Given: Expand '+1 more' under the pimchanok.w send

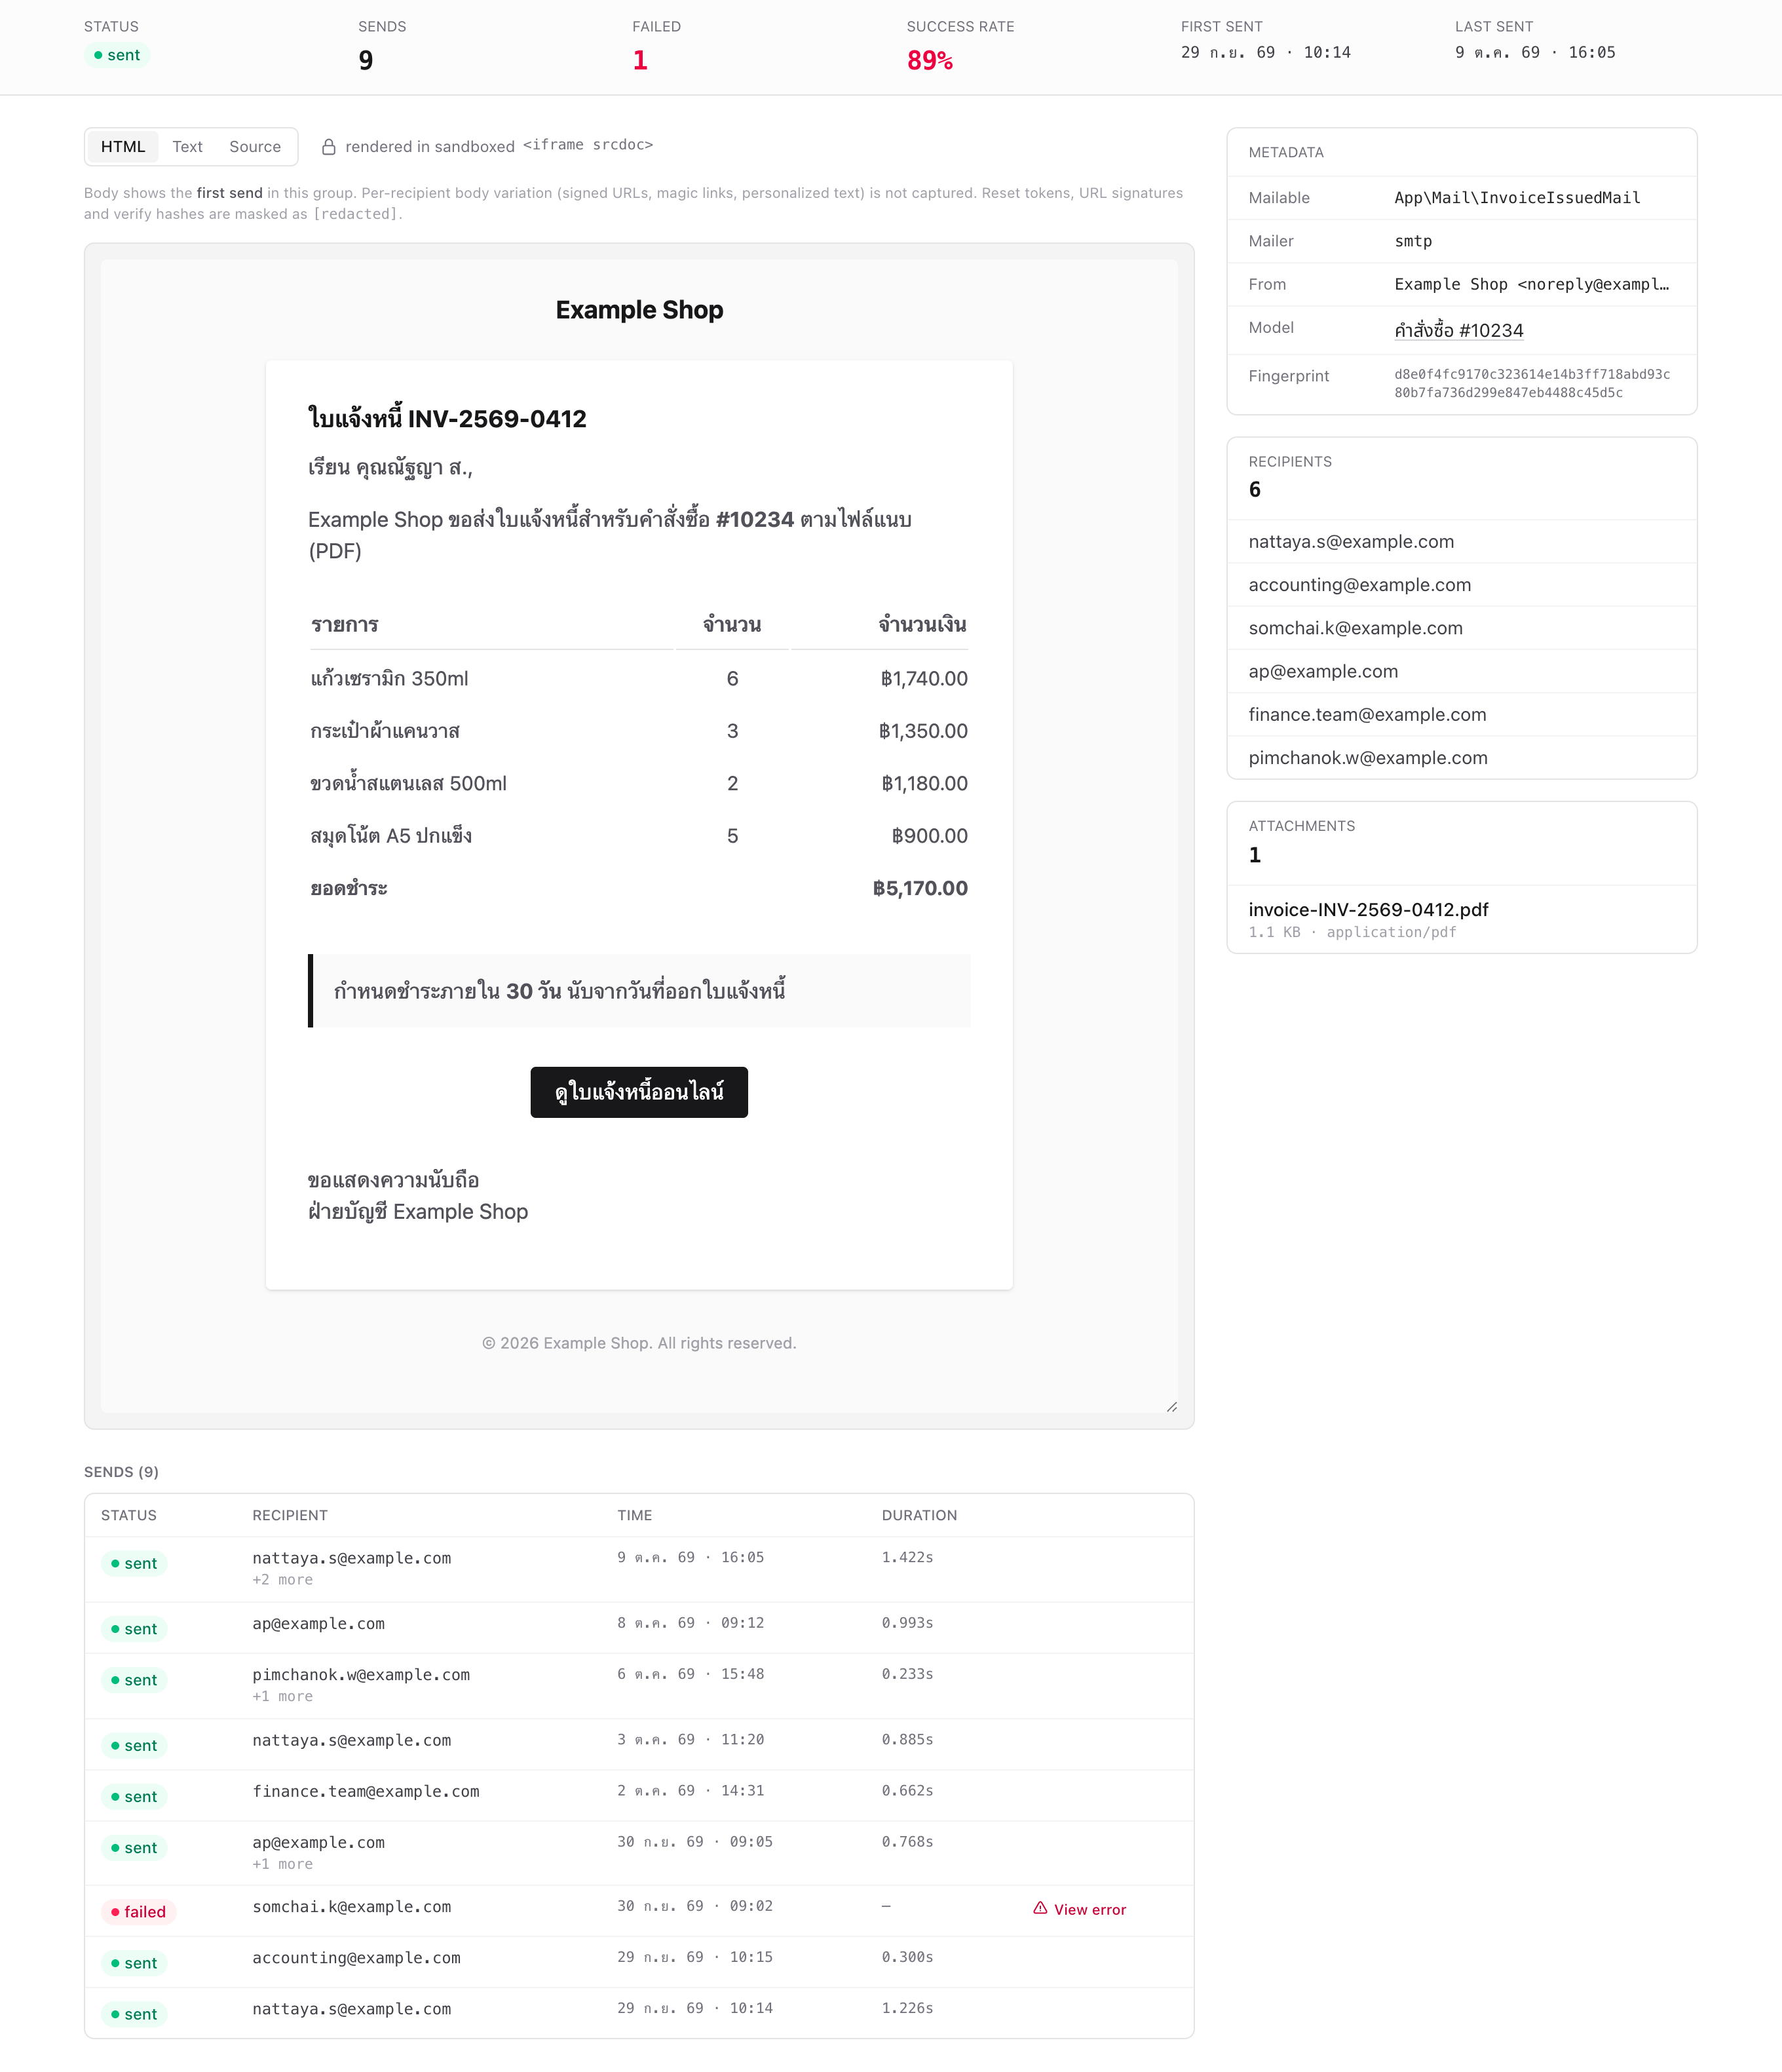Looking at the screenshot, I should coord(282,1697).
